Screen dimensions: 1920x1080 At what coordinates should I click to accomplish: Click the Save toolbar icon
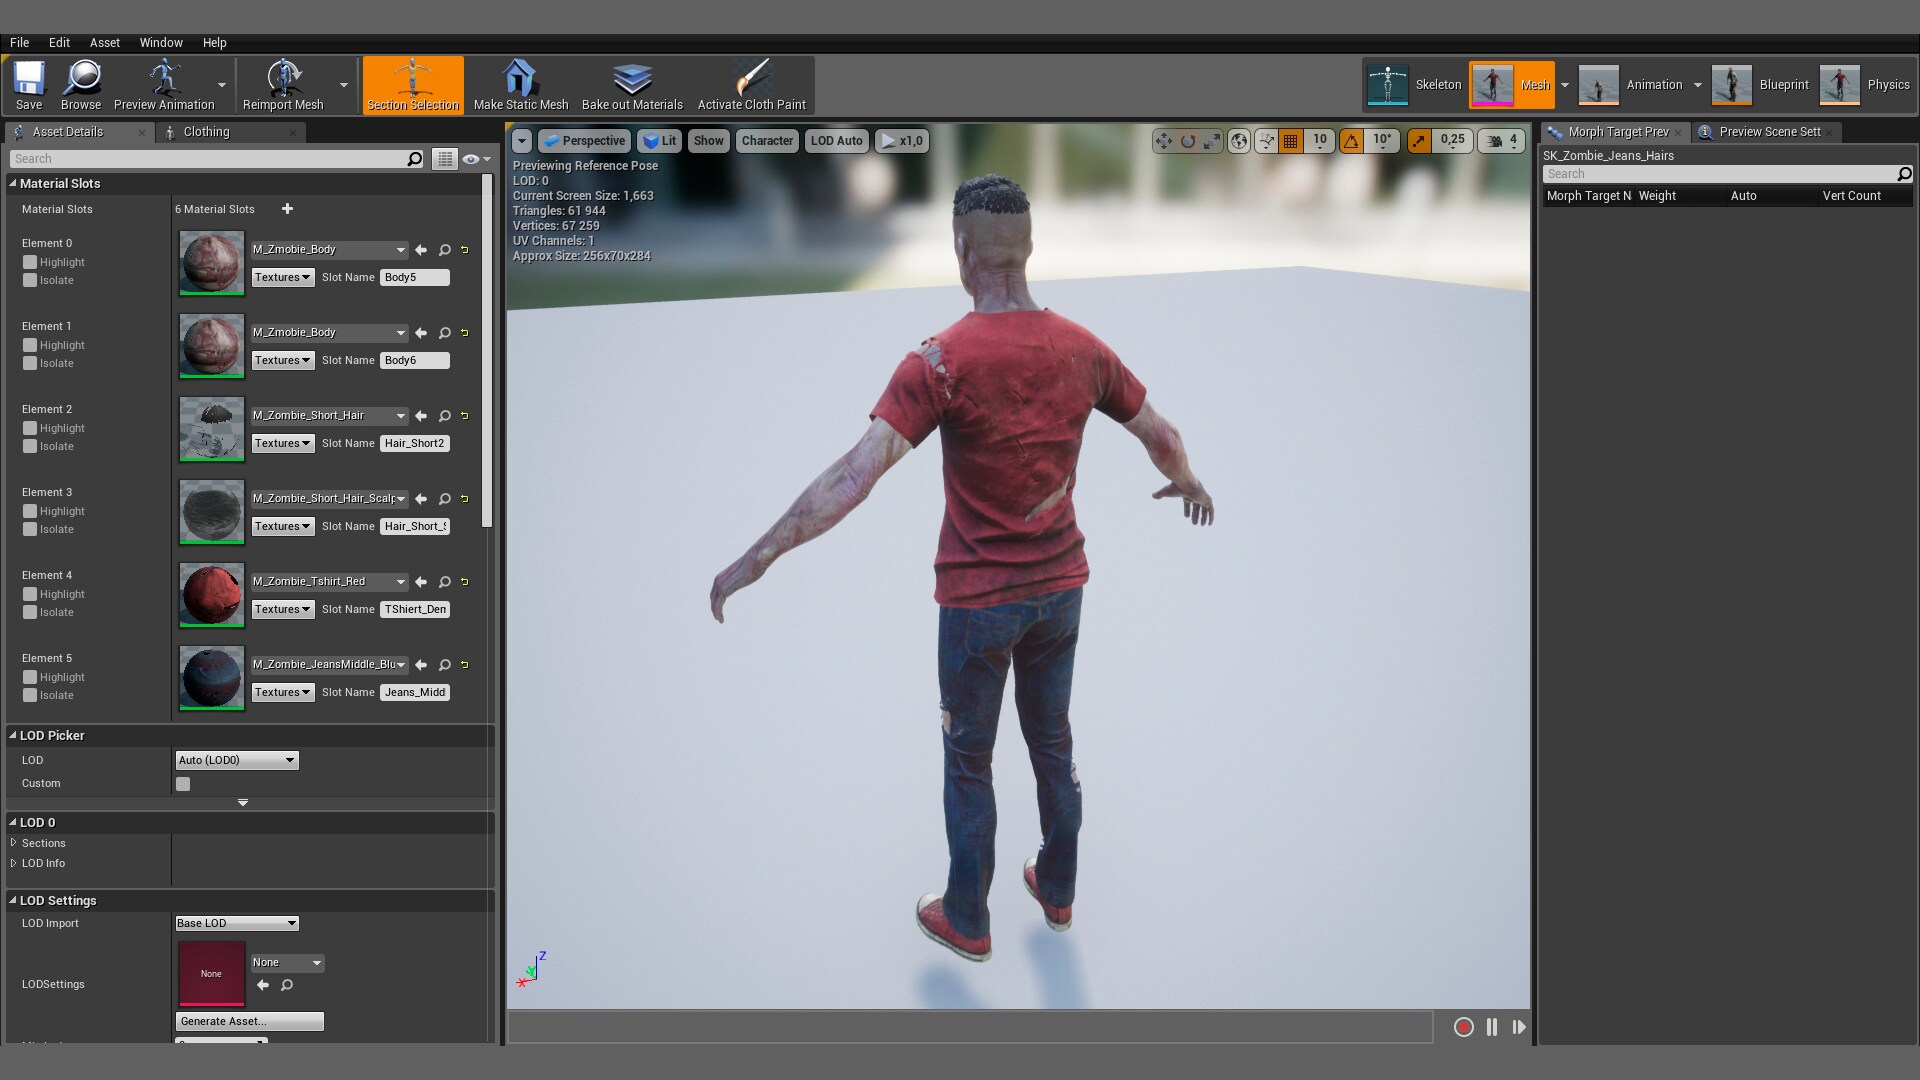(29, 79)
